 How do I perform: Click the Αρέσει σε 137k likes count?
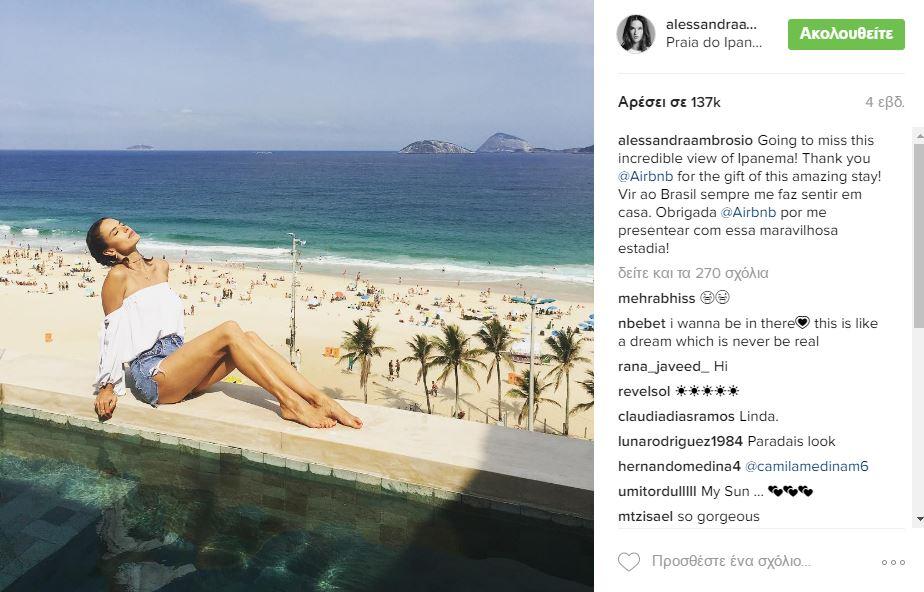click(669, 102)
